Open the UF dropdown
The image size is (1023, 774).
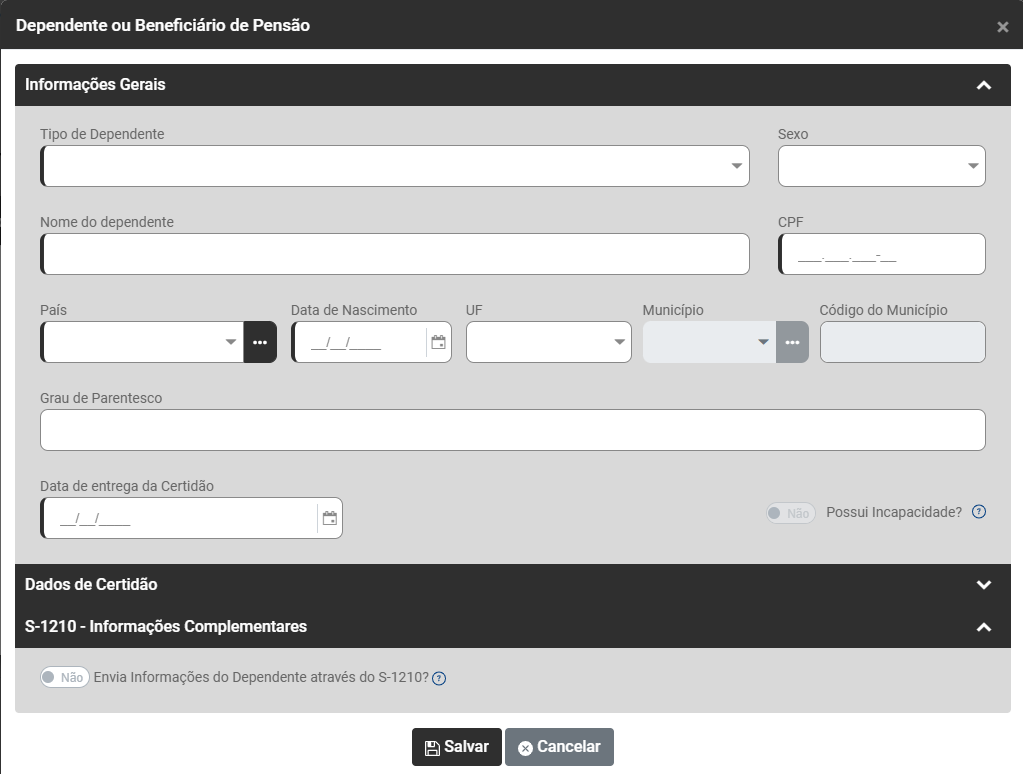tap(548, 342)
